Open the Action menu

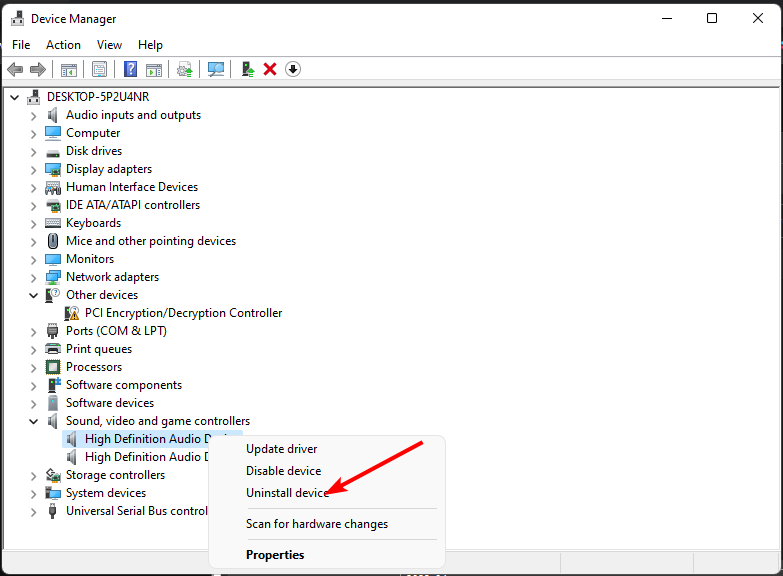pyautogui.click(x=63, y=45)
